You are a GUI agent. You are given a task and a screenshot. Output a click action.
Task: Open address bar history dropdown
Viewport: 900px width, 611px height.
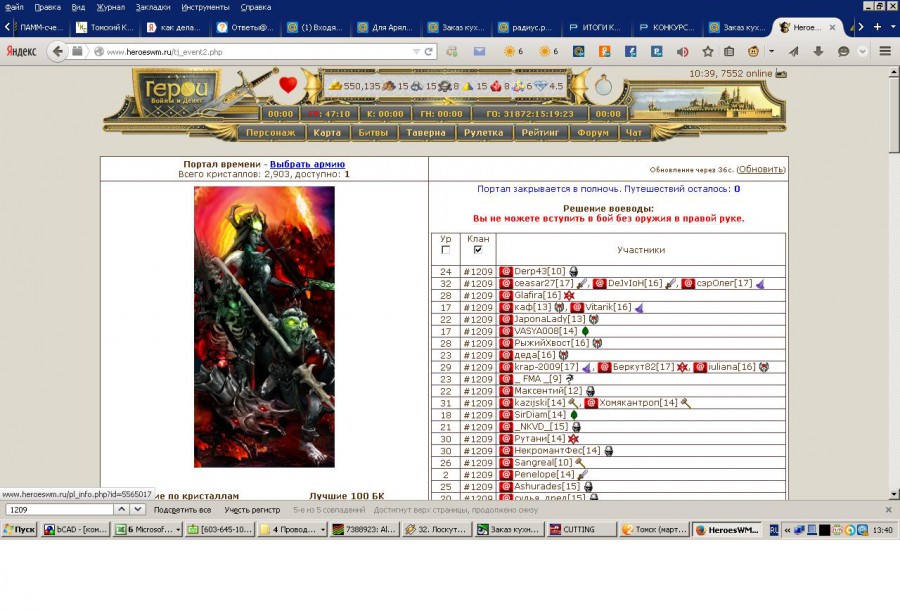point(416,52)
